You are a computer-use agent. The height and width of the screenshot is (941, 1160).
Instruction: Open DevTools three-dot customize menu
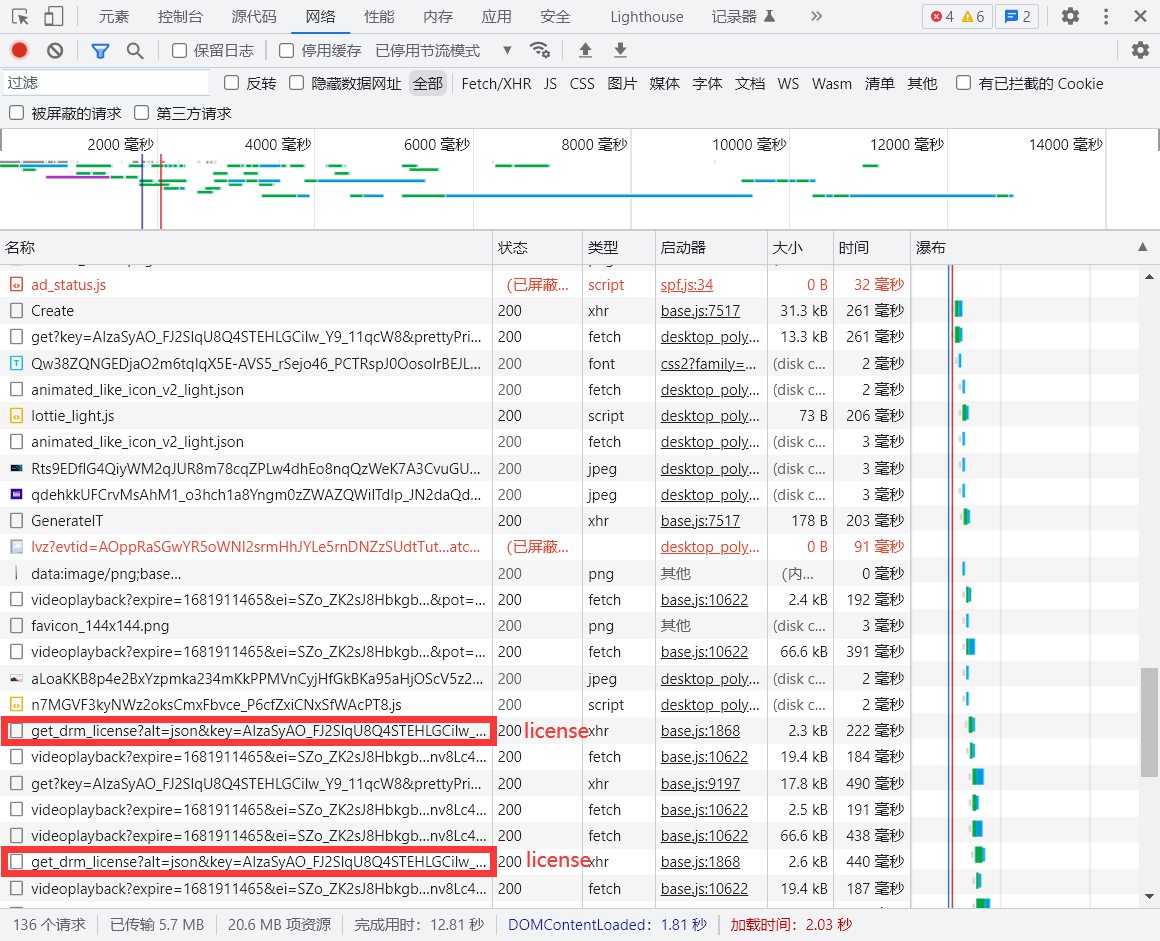pos(1106,16)
